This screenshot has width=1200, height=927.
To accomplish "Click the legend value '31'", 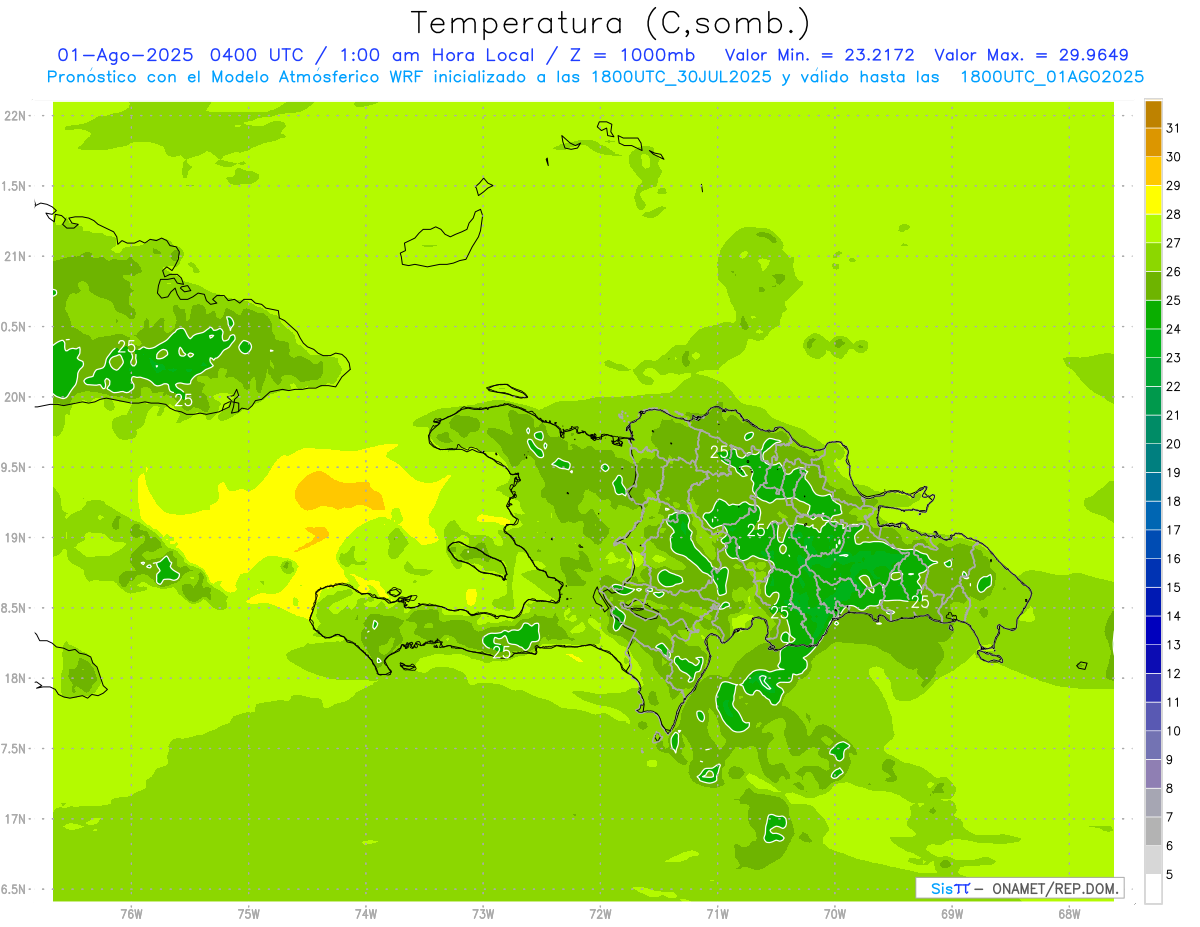I will pyautogui.click(x=1174, y=128).
